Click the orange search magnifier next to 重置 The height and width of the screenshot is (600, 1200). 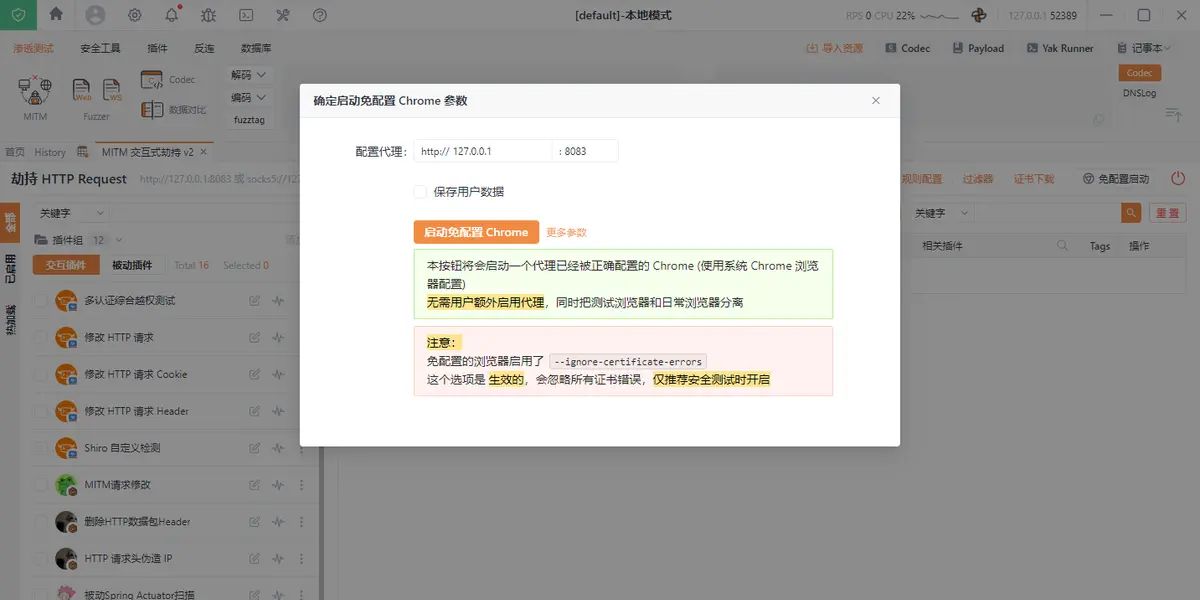[1130, 212]
